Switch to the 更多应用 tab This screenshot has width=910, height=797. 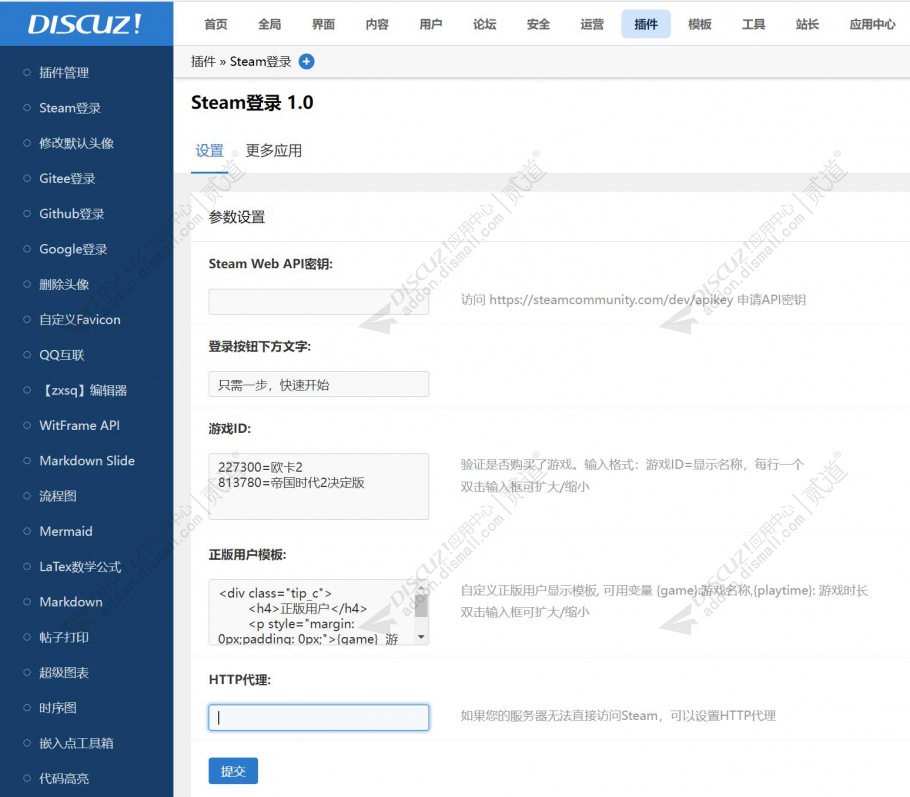273,151
